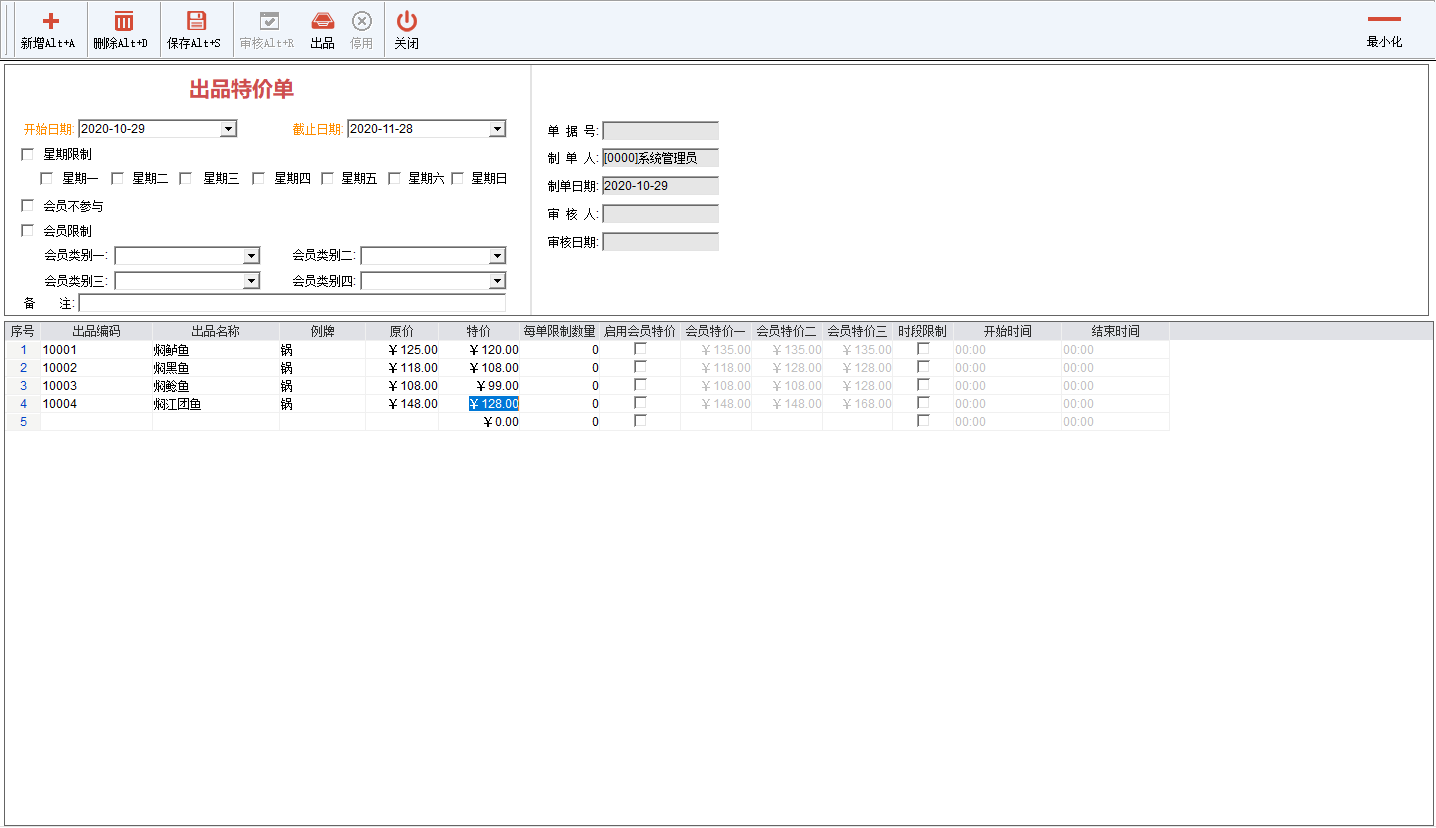
Task: Click the 停用 disable icon
Action: click(362, 21)
